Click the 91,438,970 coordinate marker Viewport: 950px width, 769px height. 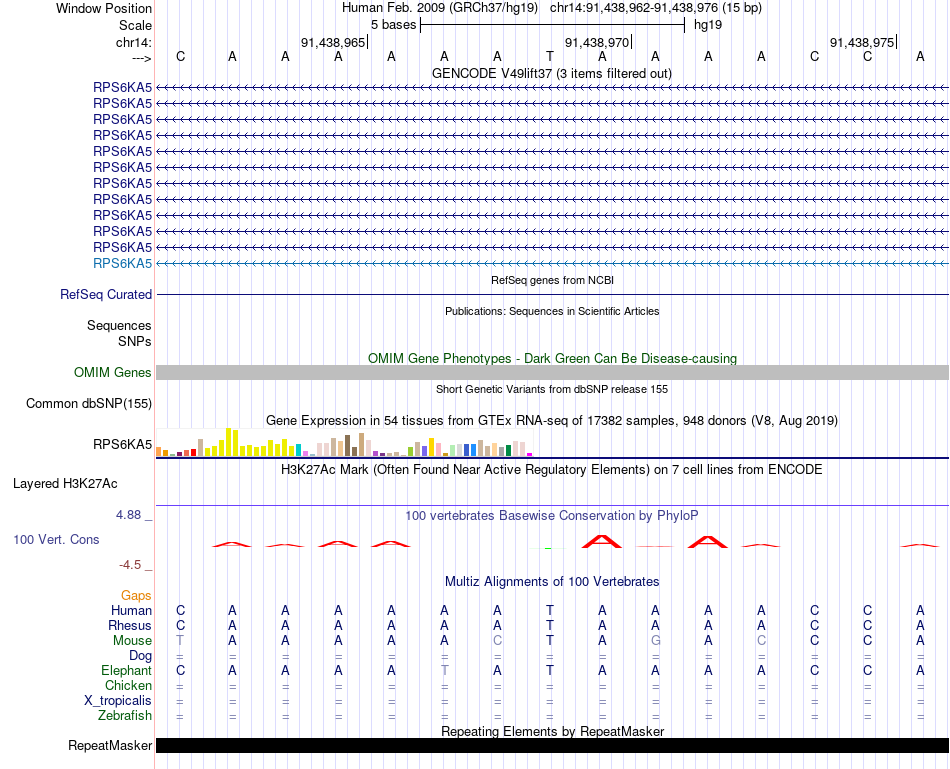coord(597,42)
